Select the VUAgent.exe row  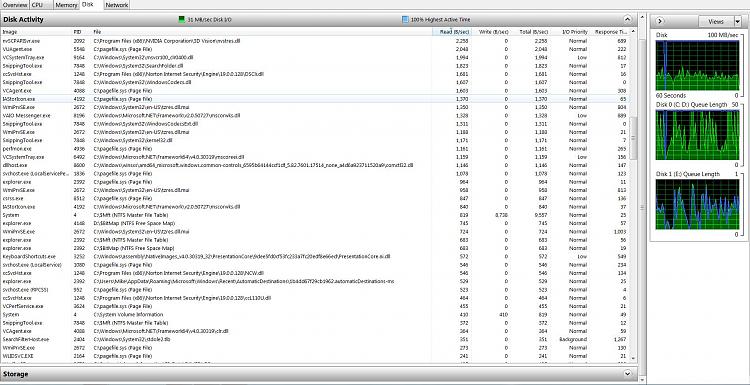click(315, 49)
